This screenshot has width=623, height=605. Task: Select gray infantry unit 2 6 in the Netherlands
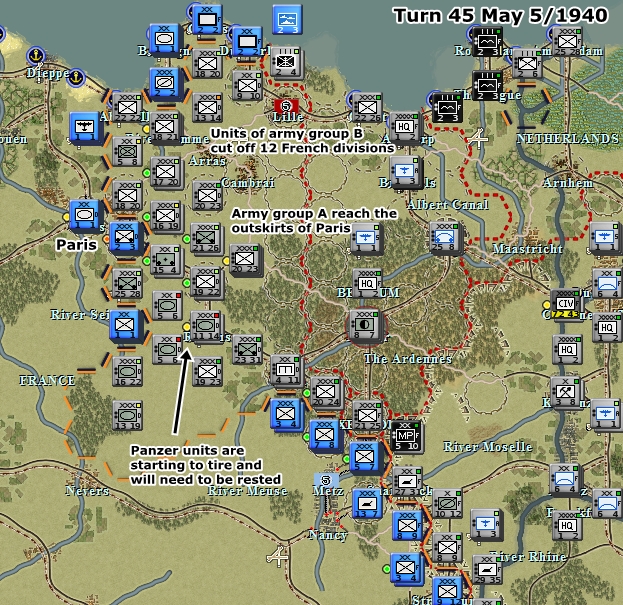527,64
